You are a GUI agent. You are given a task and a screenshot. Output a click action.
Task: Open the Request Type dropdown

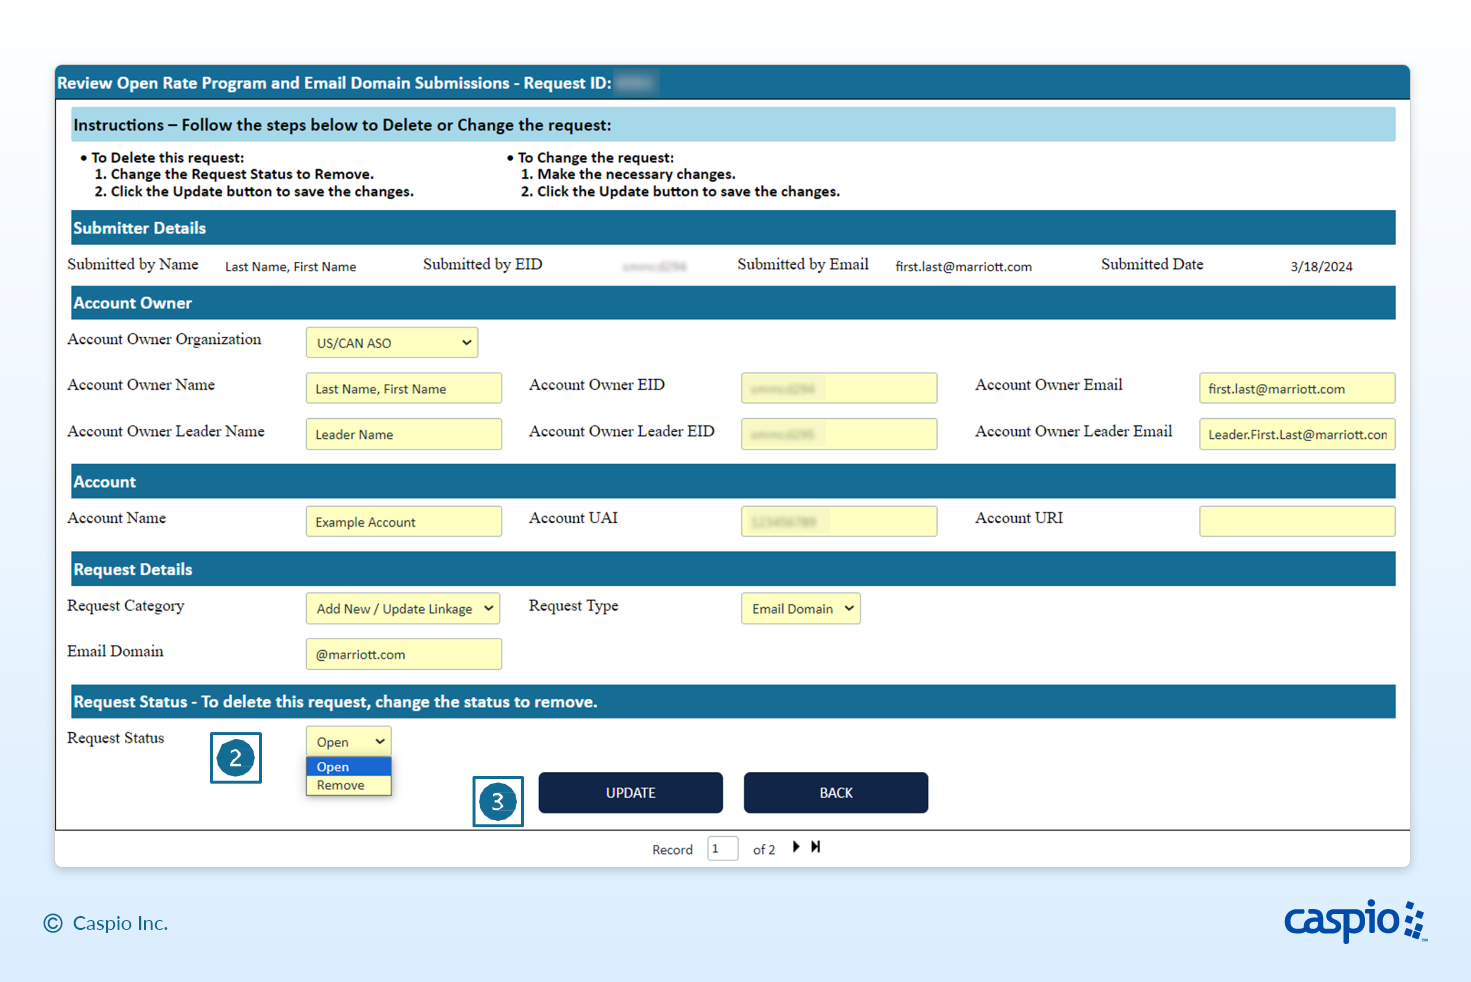point(800,609)
